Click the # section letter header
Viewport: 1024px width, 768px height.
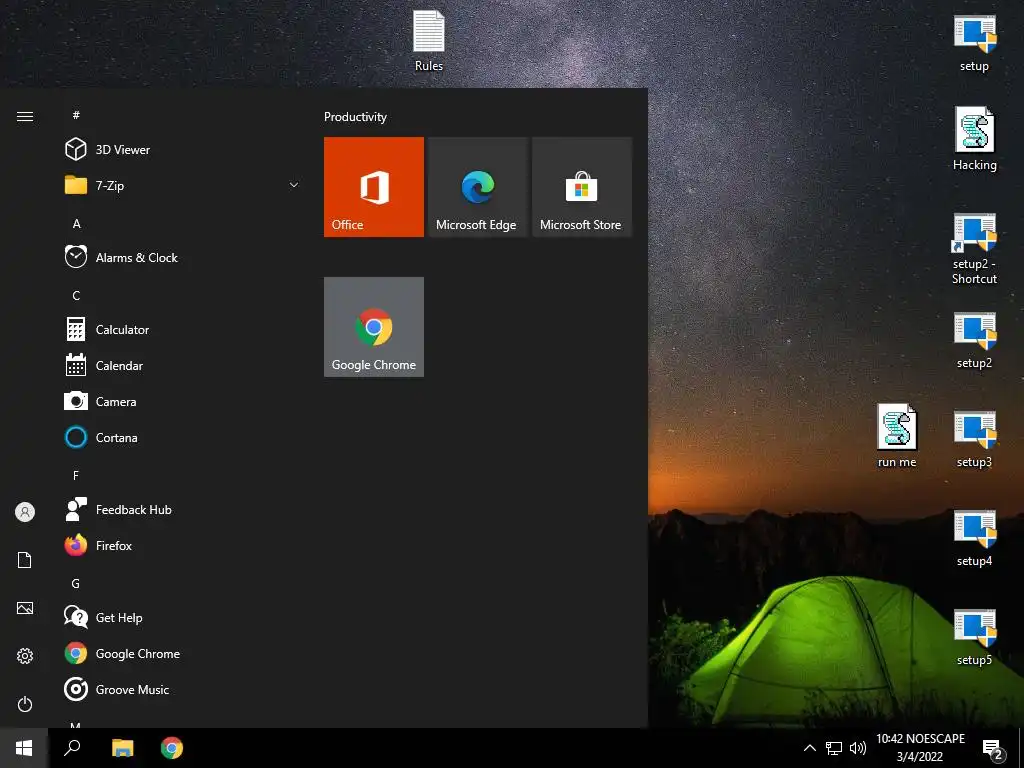[x=76, y=115]
